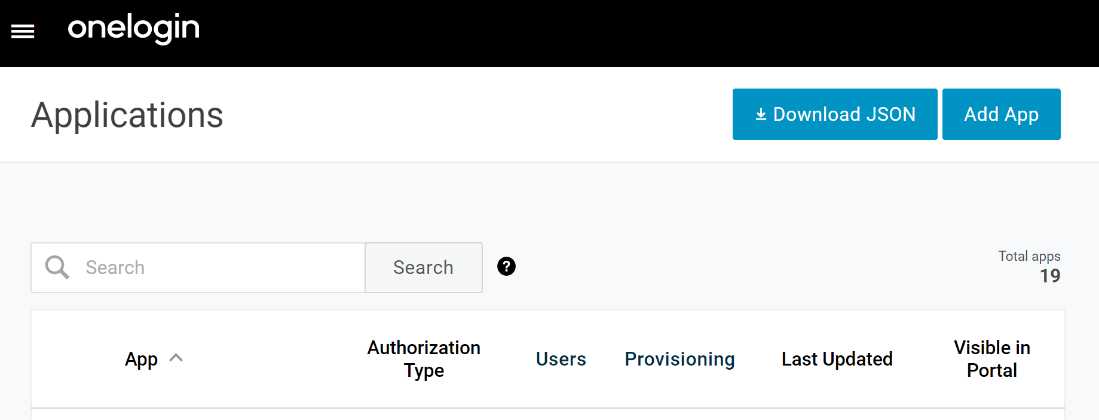Image resolution: width=1099 pixels, height=420 pixels.
Task: Open the hamburger navigation menu
Action: [x=23, y=32]
